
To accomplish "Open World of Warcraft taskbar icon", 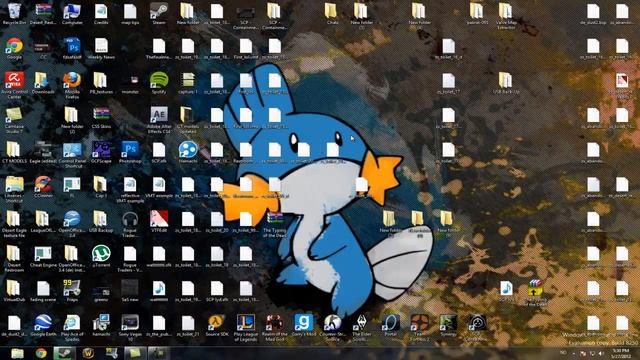I will pyautogui.click(x=88, y=353).
